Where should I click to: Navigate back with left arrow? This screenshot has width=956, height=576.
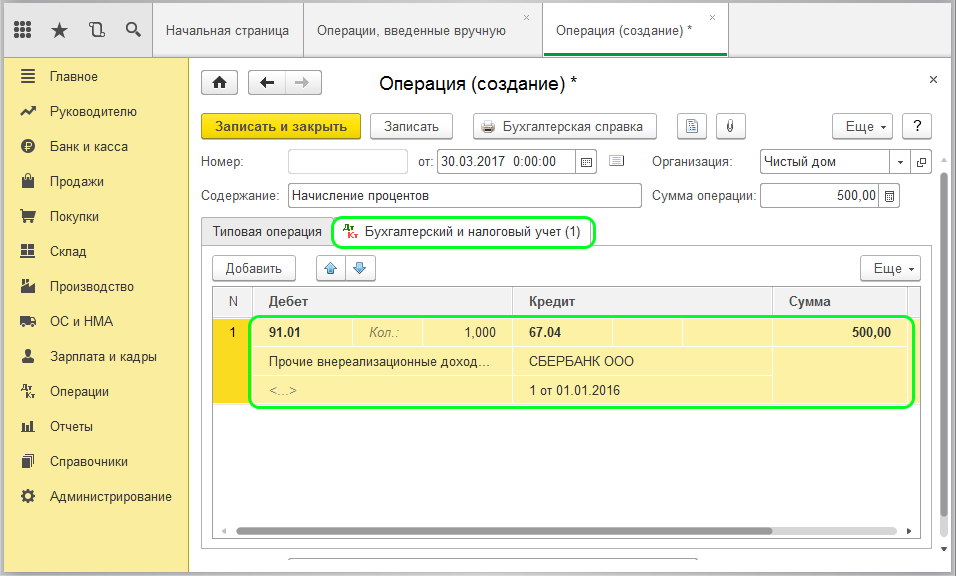(266, 82)
